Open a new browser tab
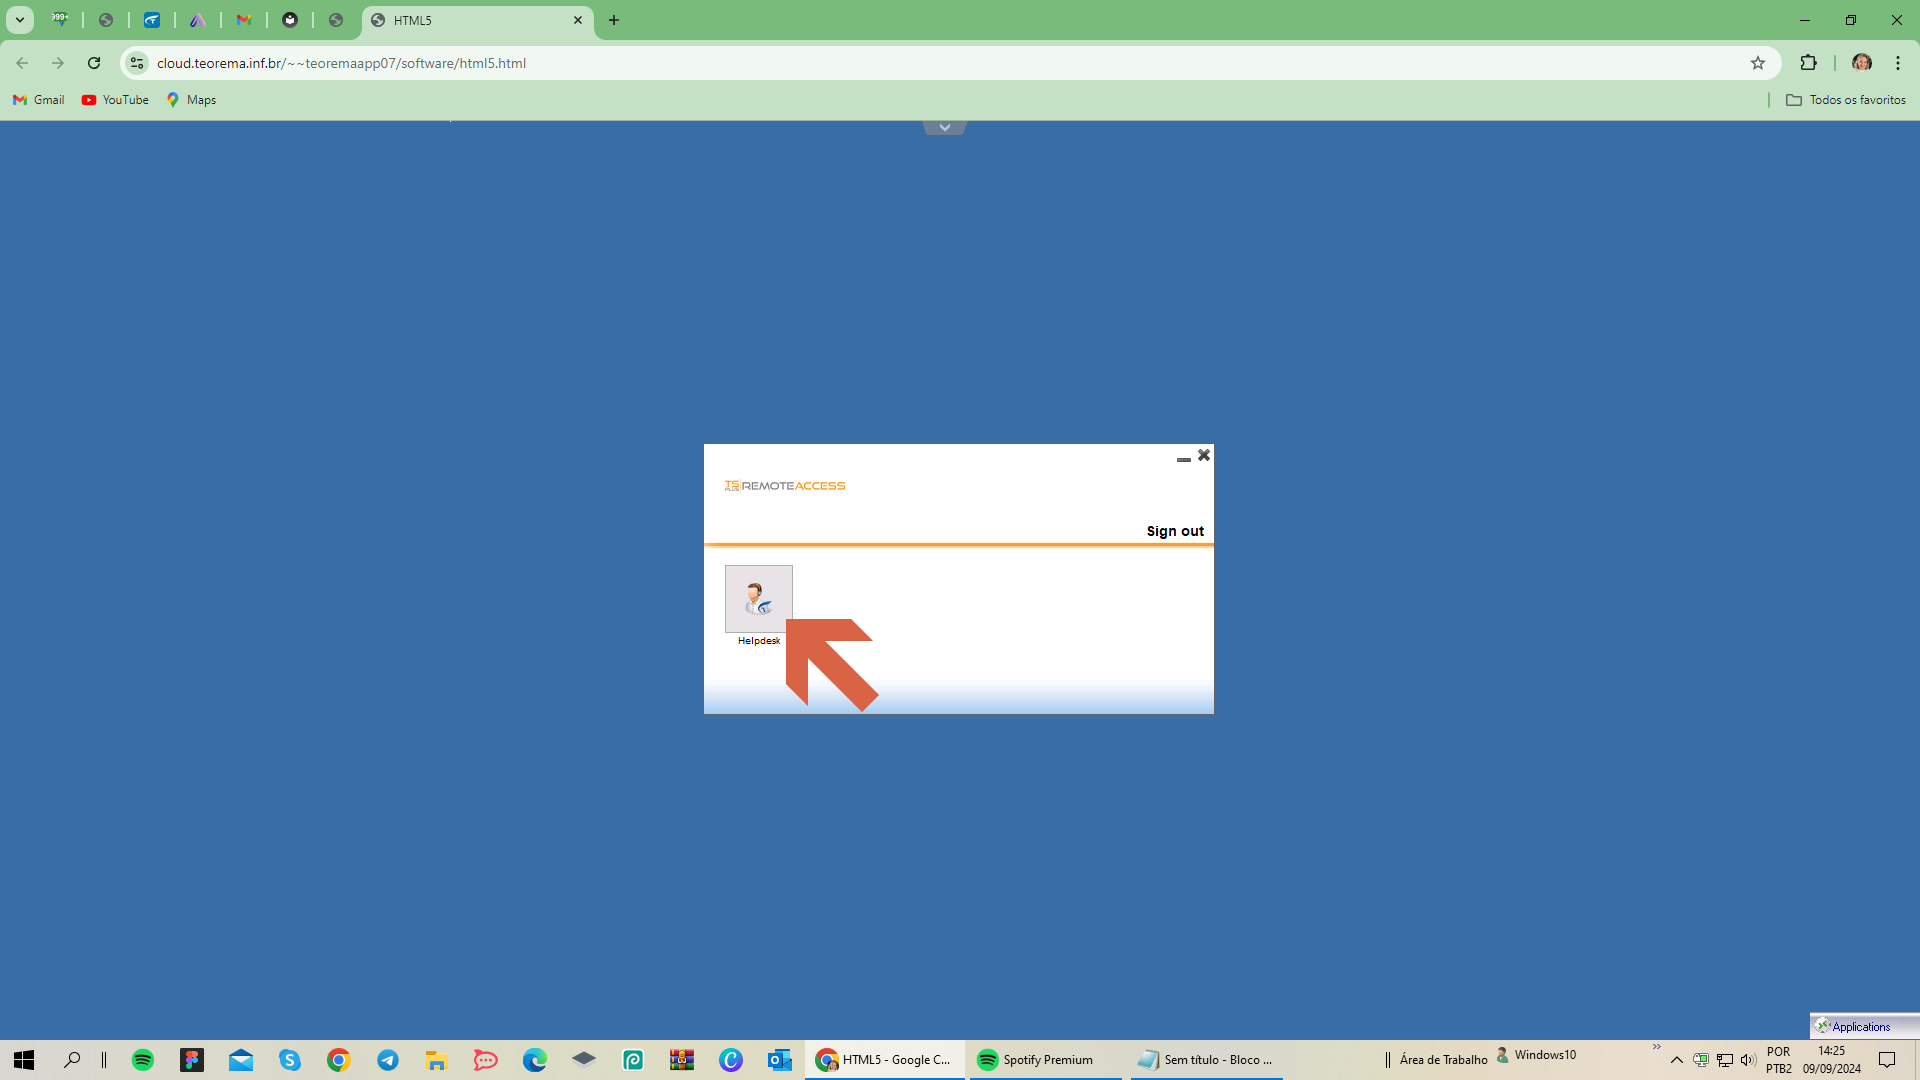The height and width of the screenshot is (1080, 1920). (614, 20)
